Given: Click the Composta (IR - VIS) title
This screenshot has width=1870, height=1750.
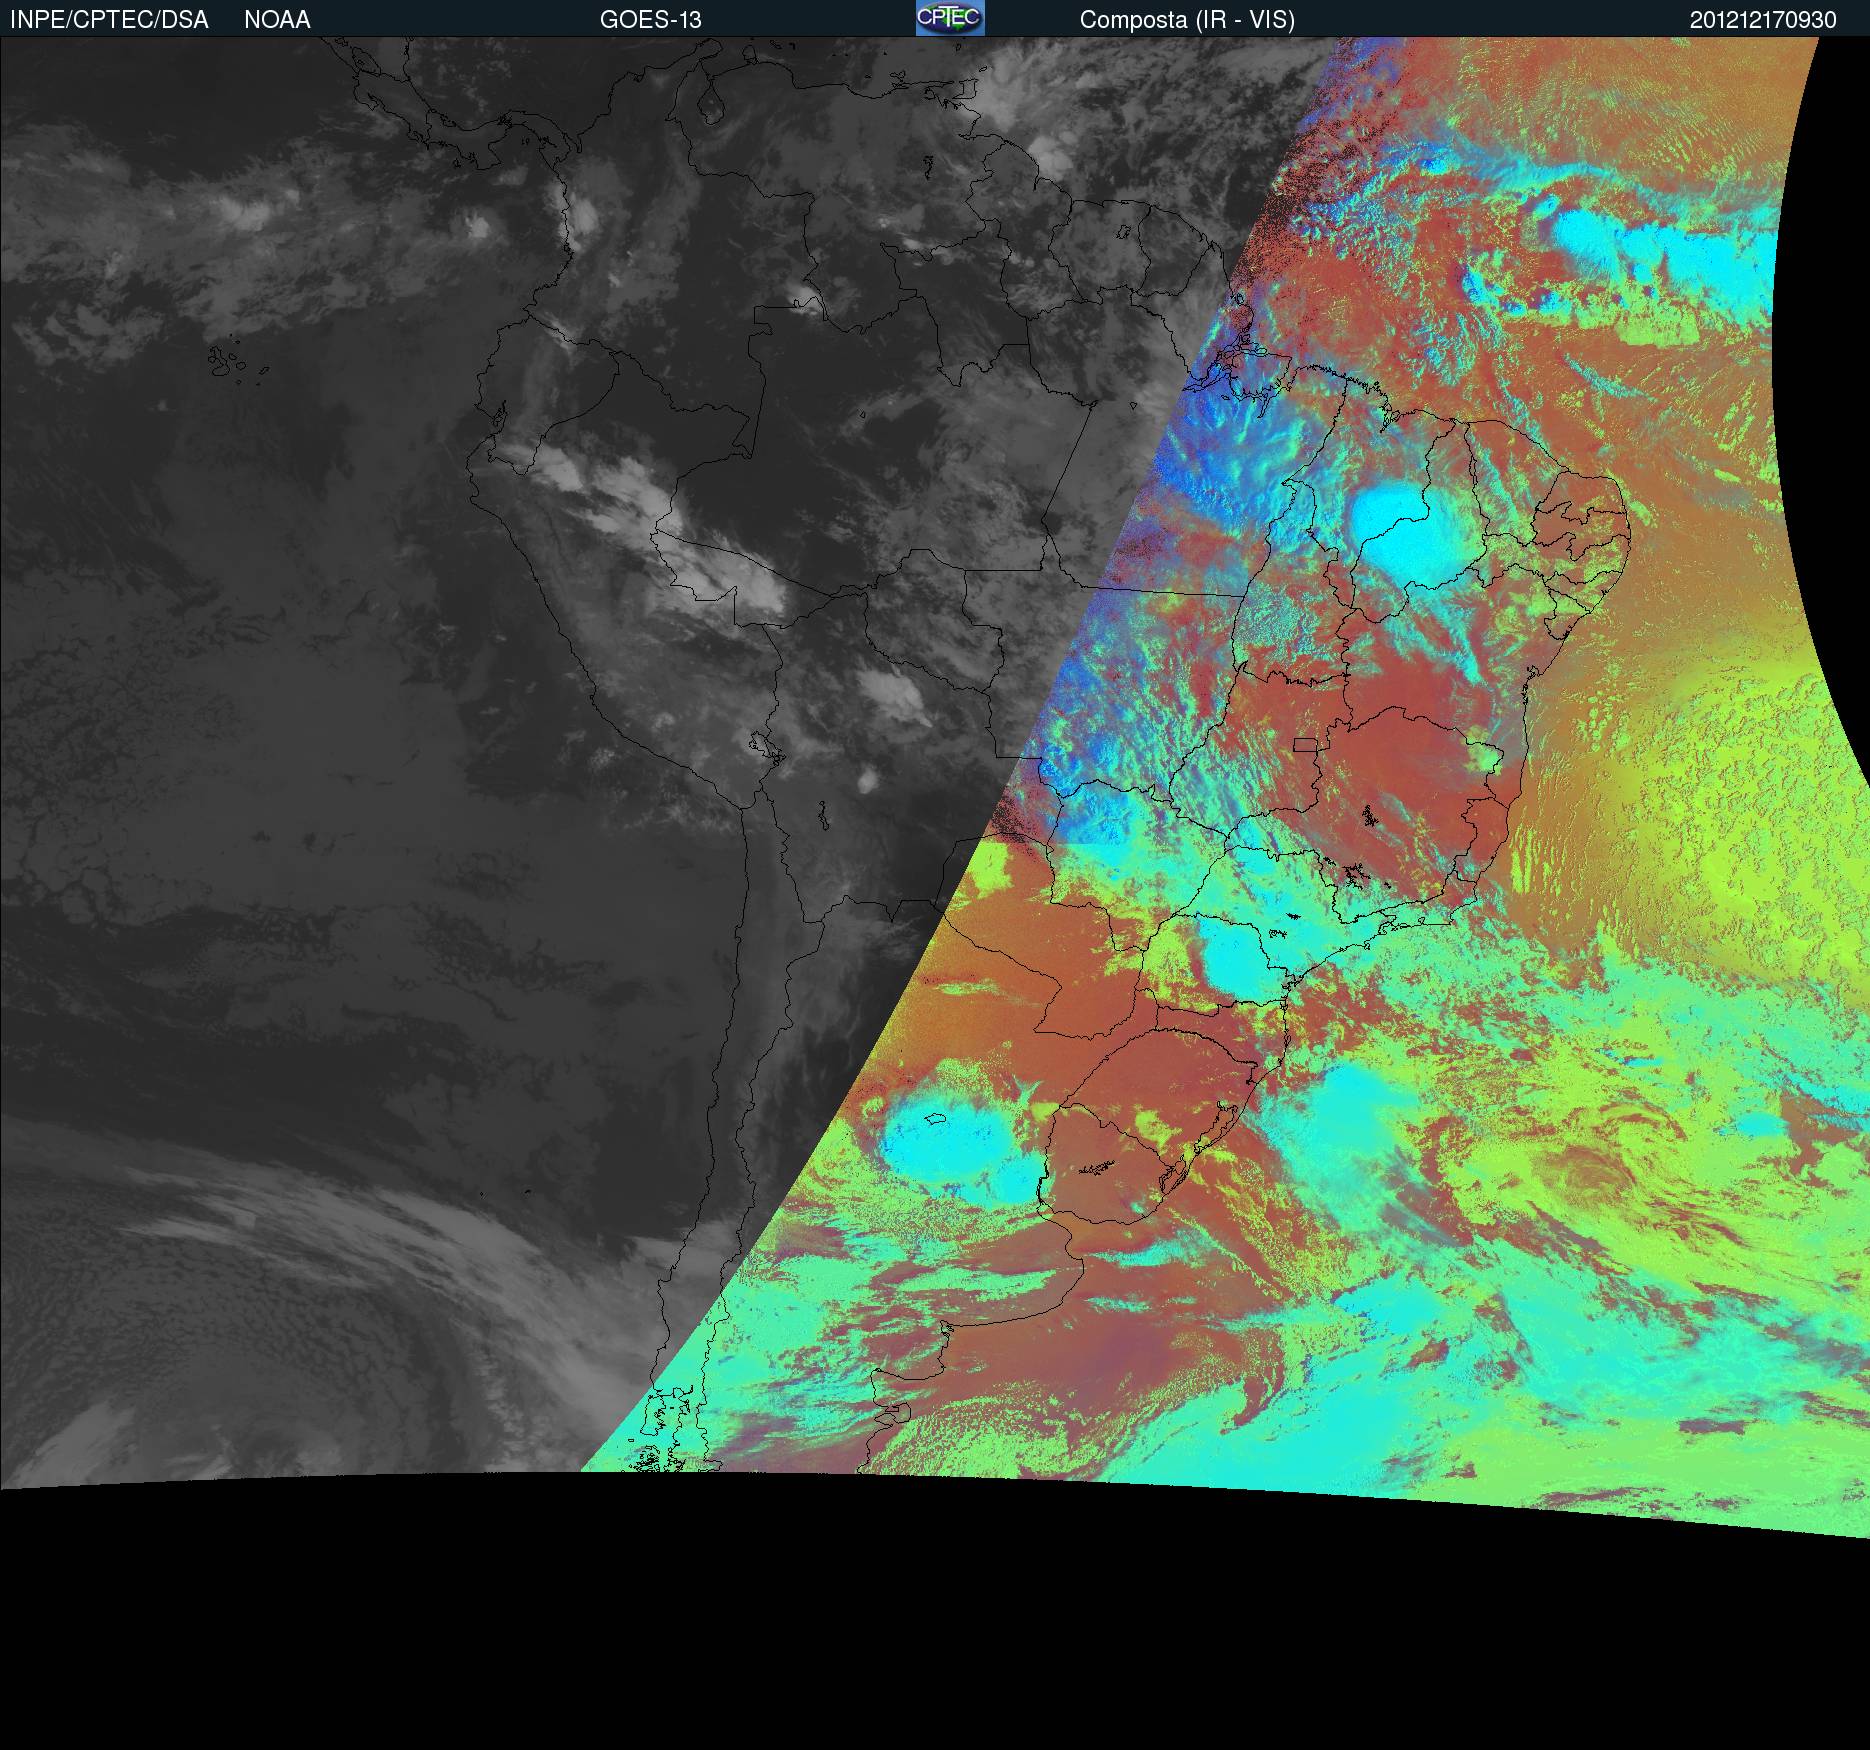Looking at the screenshot, I should (x=1187, y=20).
